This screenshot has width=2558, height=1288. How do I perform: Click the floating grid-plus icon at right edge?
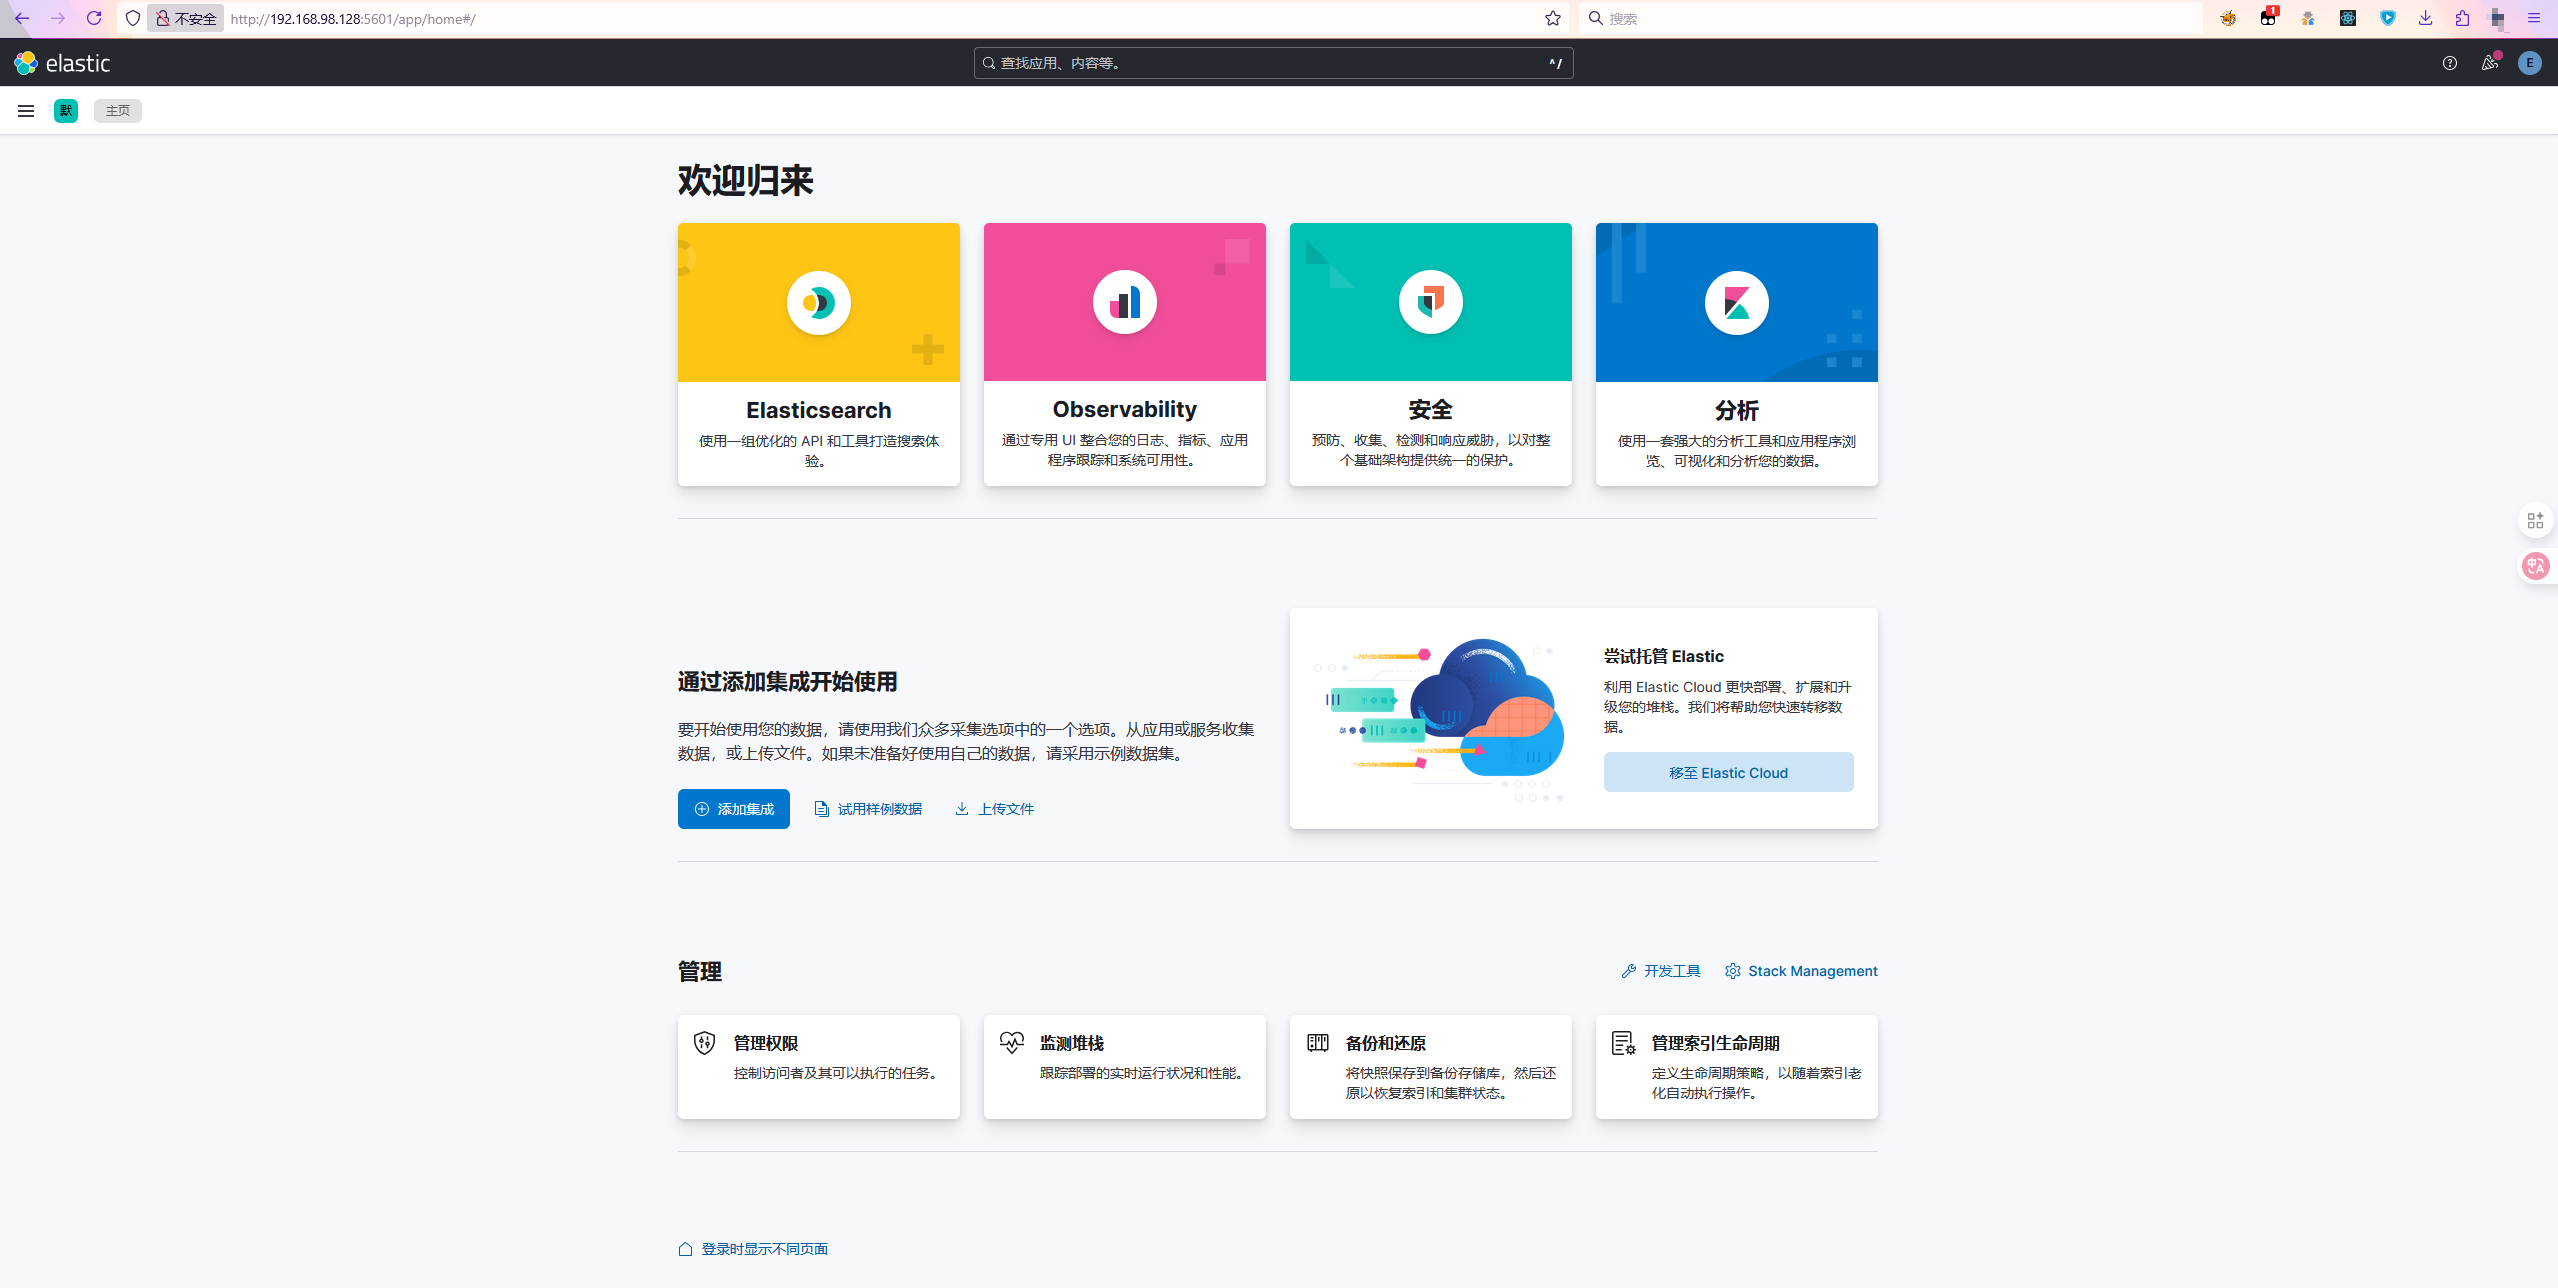tap(2536, 520)
